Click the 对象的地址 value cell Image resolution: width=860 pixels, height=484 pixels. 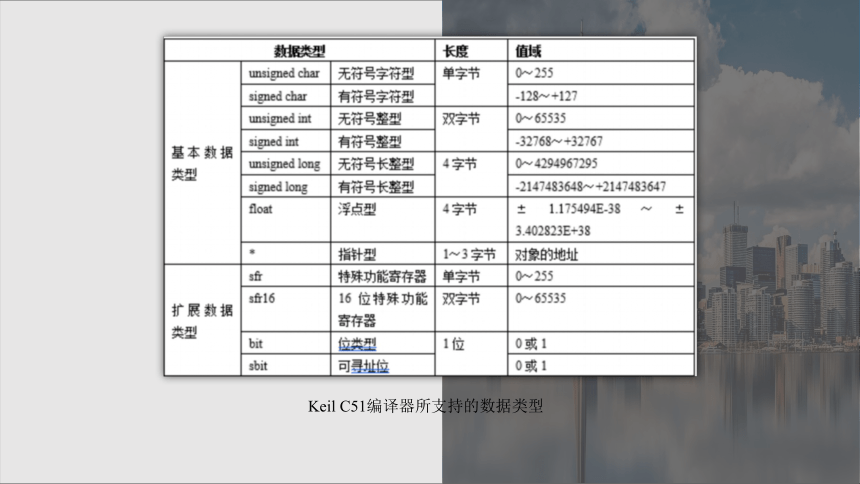601,254
